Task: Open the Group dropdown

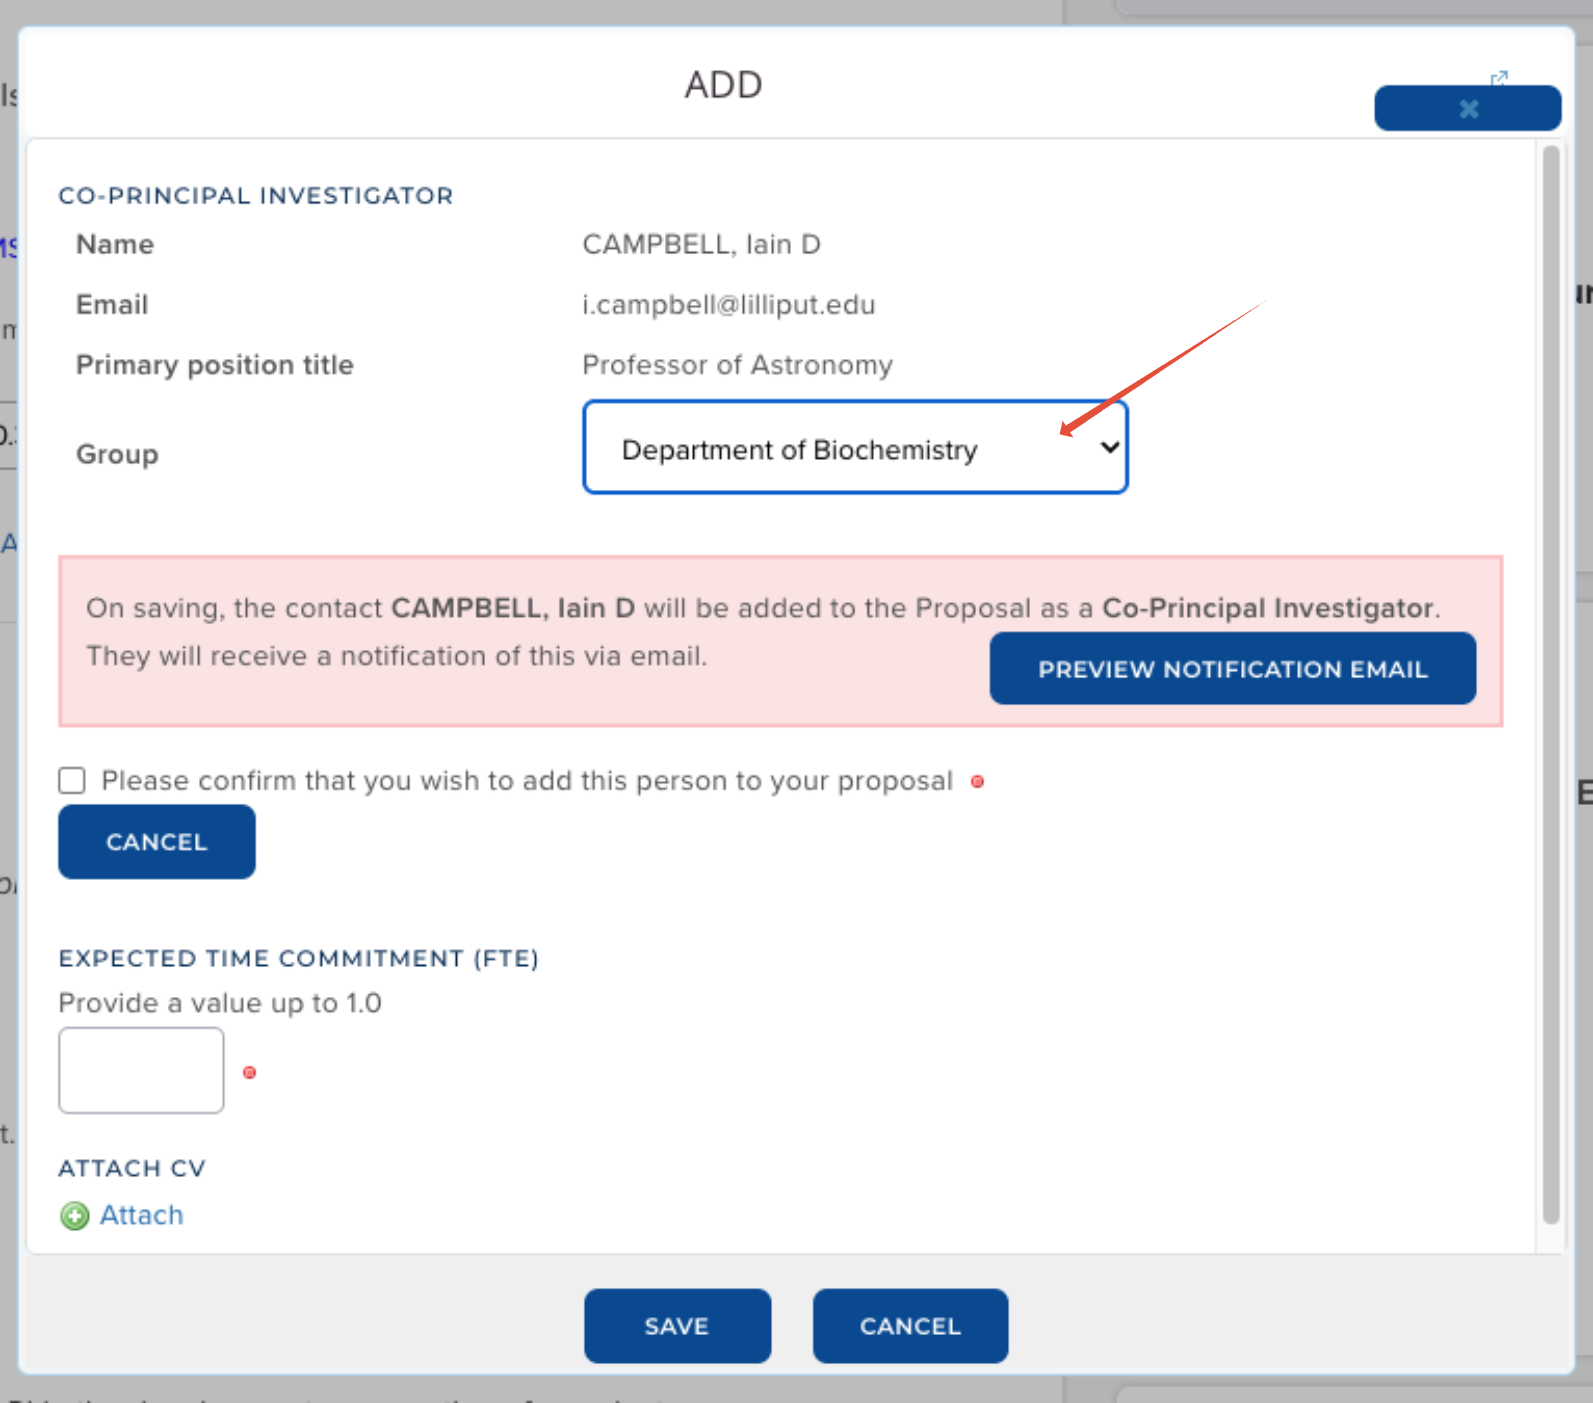Action: coord(855,448)
